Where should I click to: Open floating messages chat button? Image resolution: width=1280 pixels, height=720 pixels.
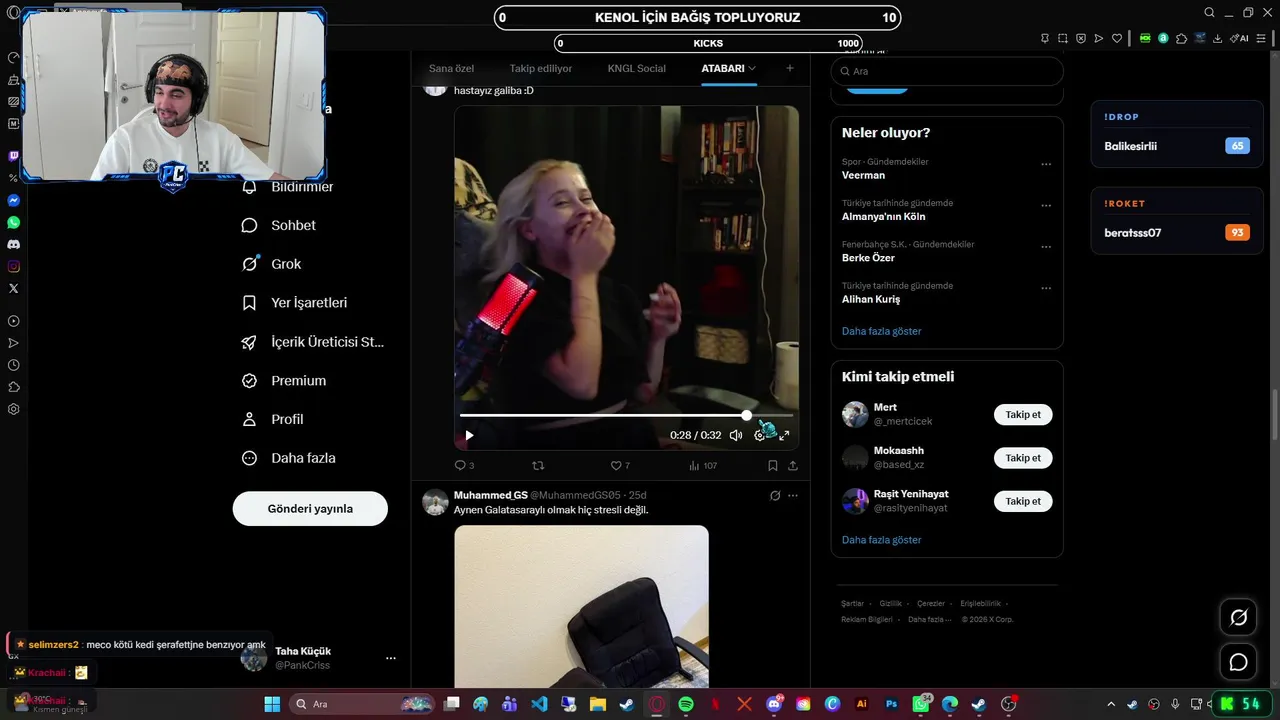1238,662
